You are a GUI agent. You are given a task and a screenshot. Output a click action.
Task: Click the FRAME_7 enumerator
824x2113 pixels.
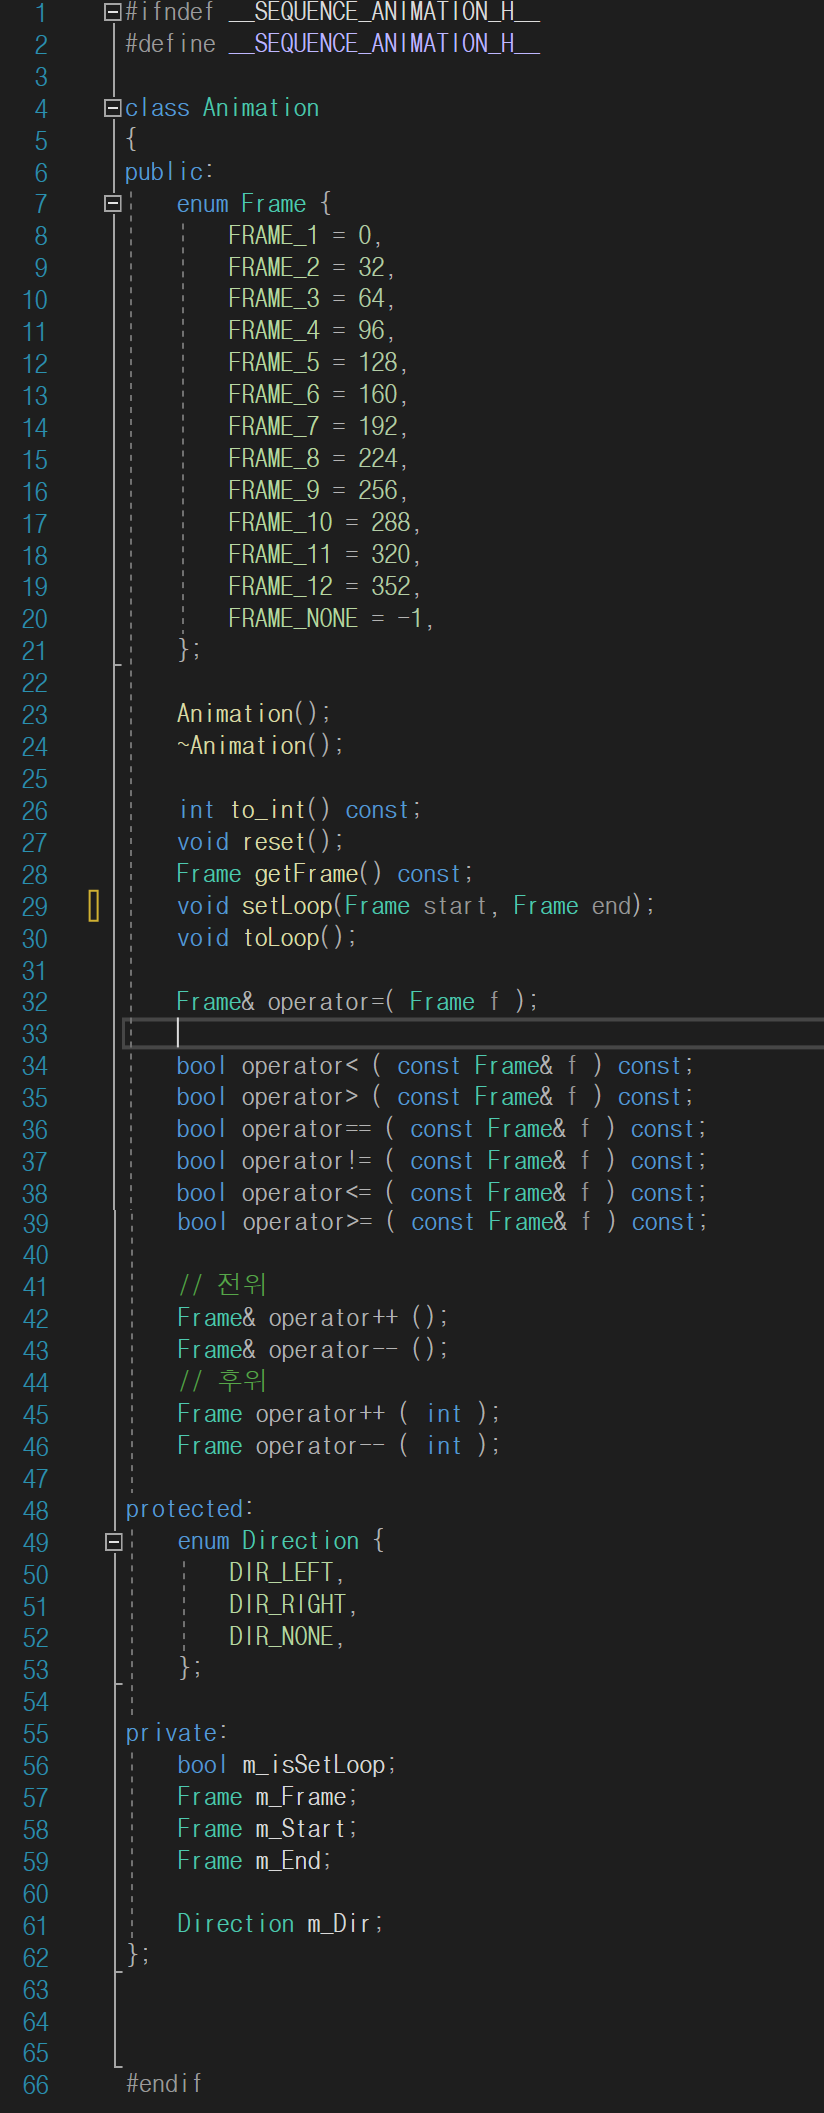pyautogui.click(x=273, y=427)
